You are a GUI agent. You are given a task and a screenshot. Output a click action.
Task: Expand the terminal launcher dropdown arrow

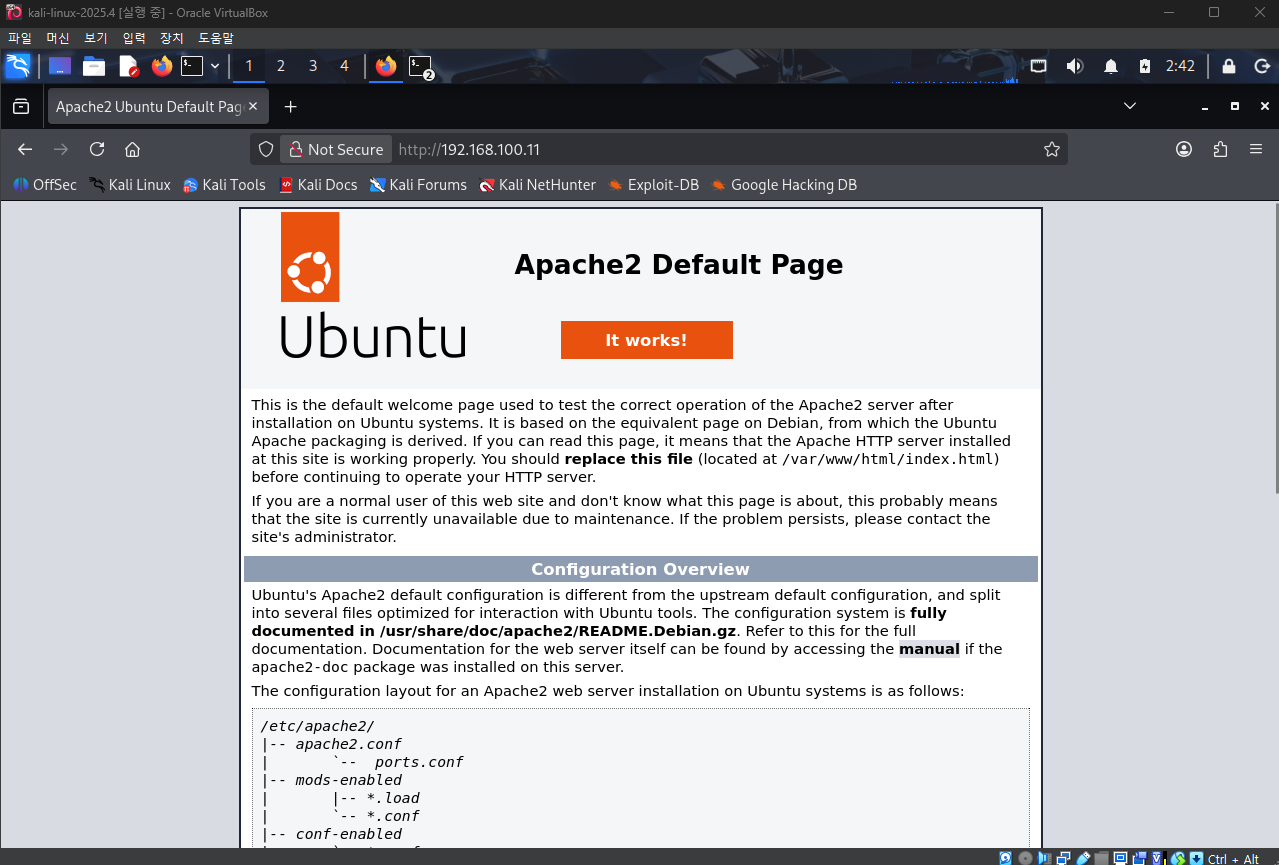[x=215, y=66]
